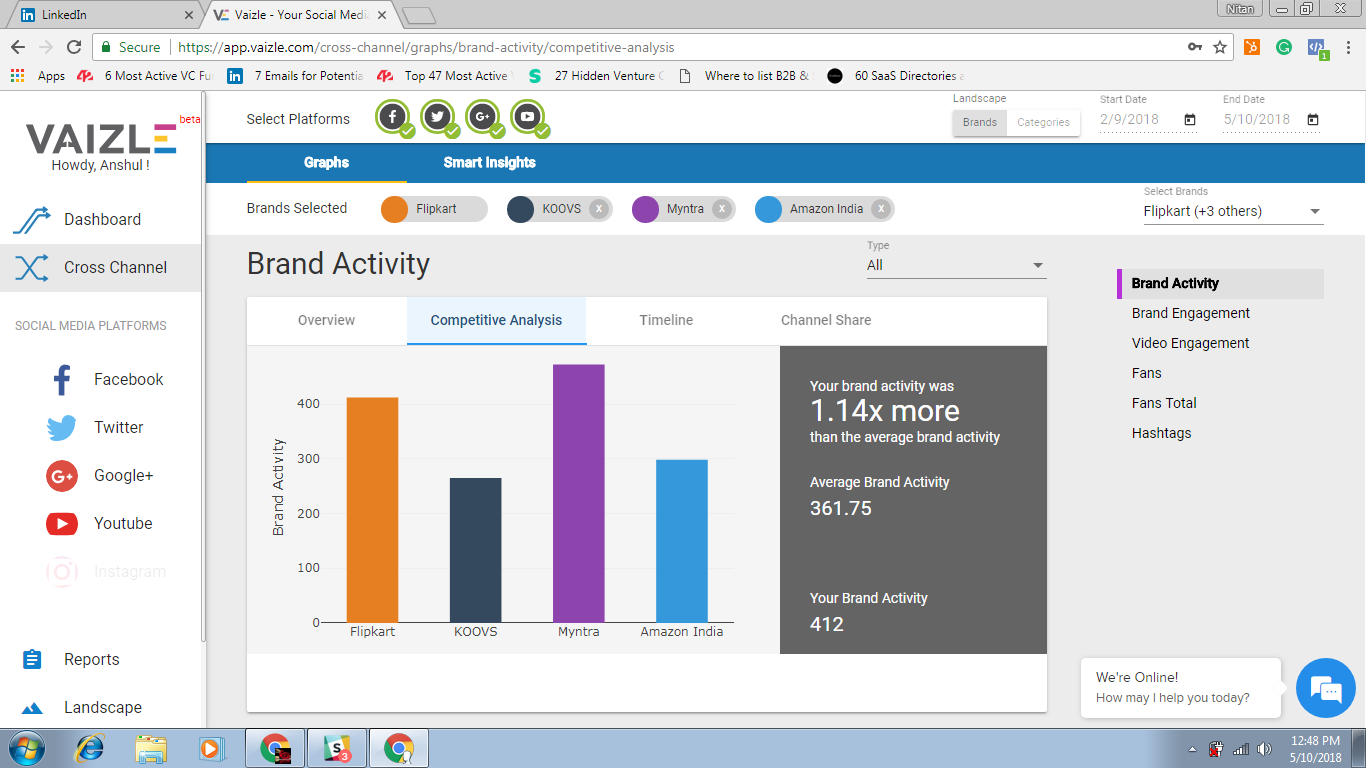Image resolution: width=1366 pixels, height=768 pixels.
Task: Reload the page with the refresh icon
Action: click(x=73, y=47)
